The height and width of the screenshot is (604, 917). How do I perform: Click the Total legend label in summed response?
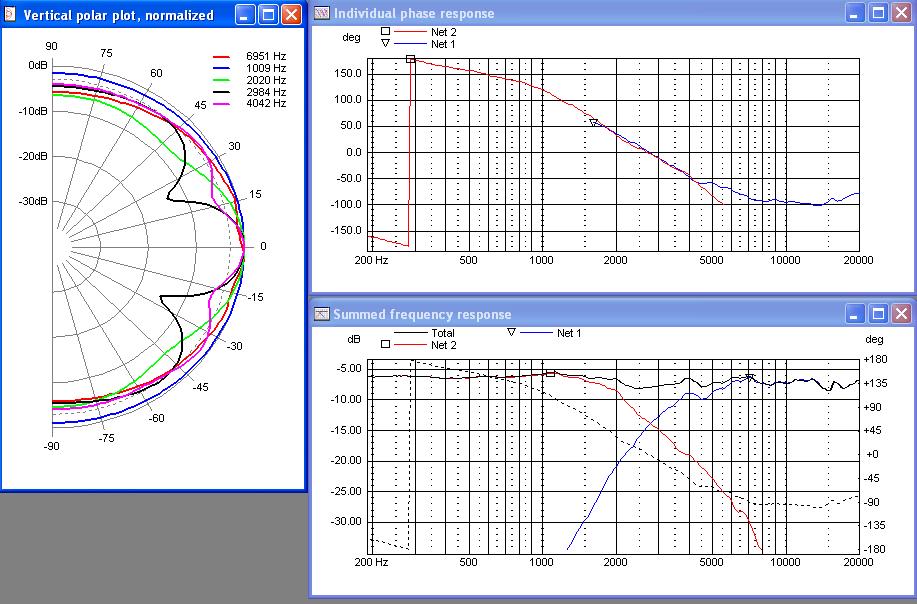442,333
